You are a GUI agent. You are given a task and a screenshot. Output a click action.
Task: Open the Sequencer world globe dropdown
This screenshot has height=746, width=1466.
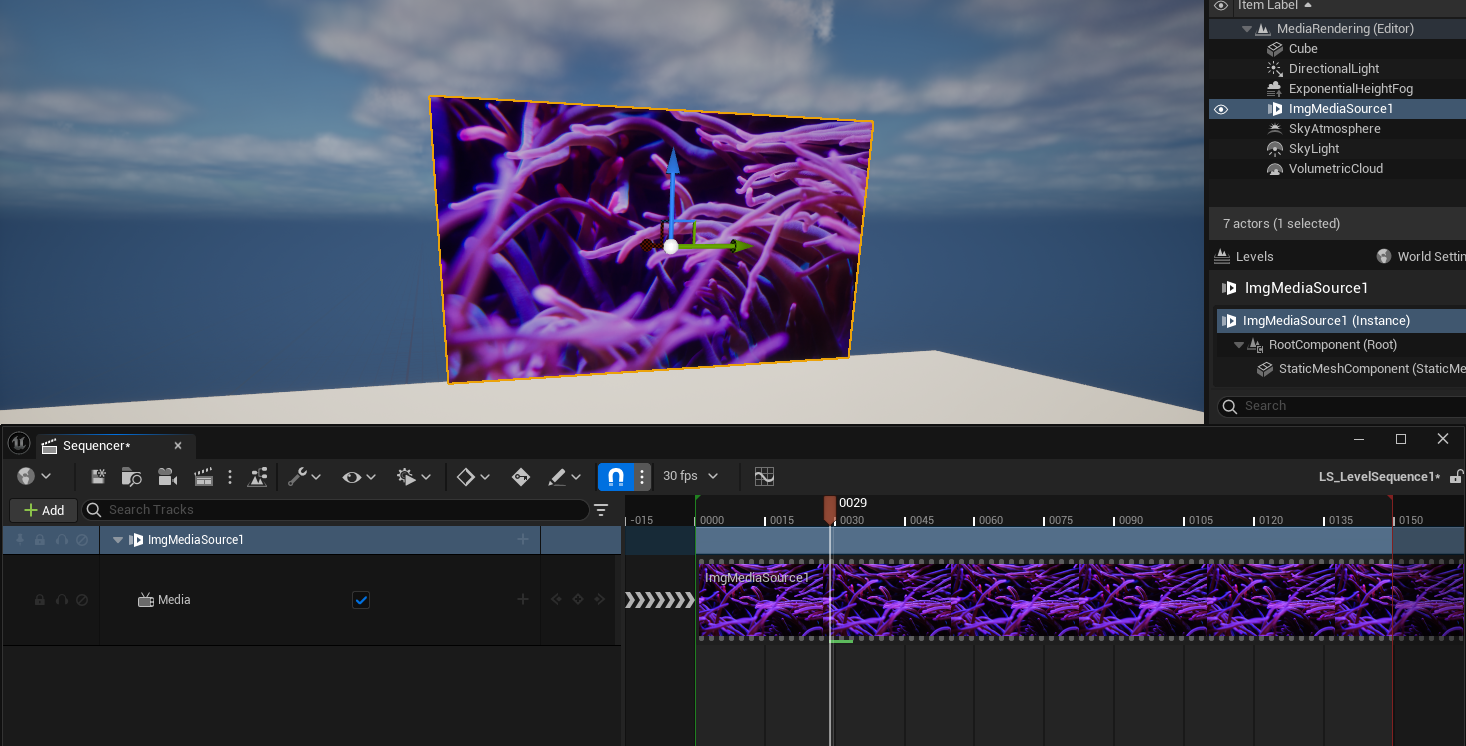34,477
